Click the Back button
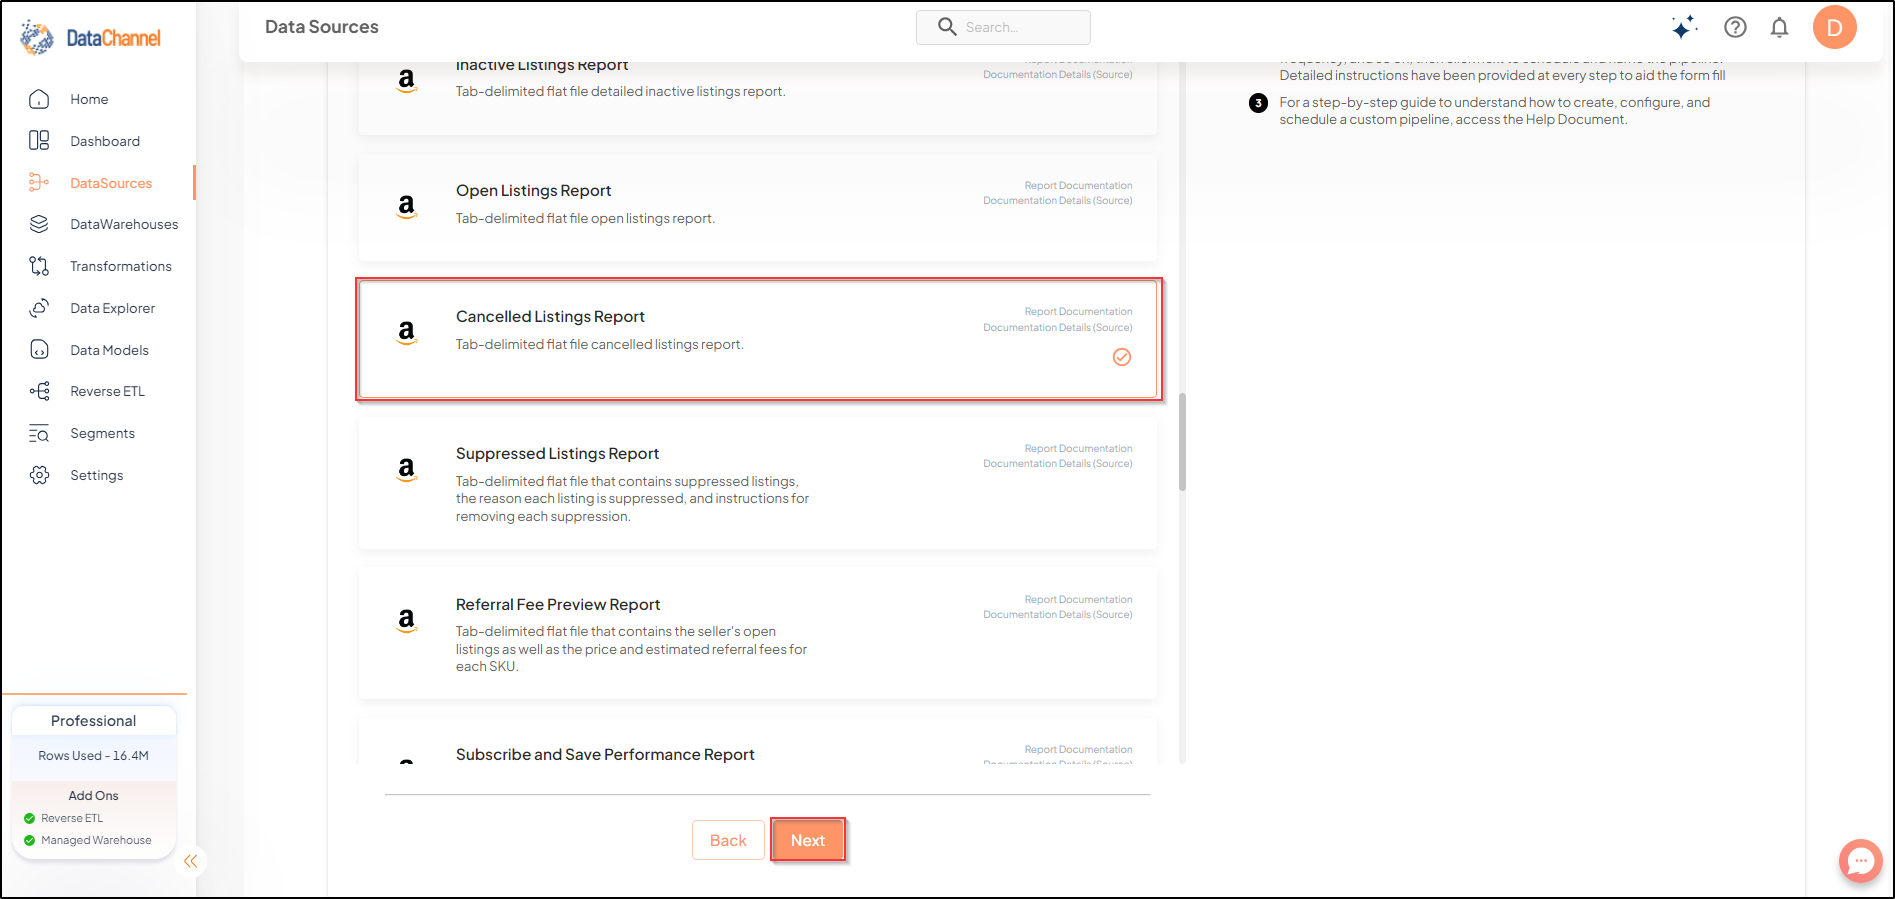 (728, 840)
